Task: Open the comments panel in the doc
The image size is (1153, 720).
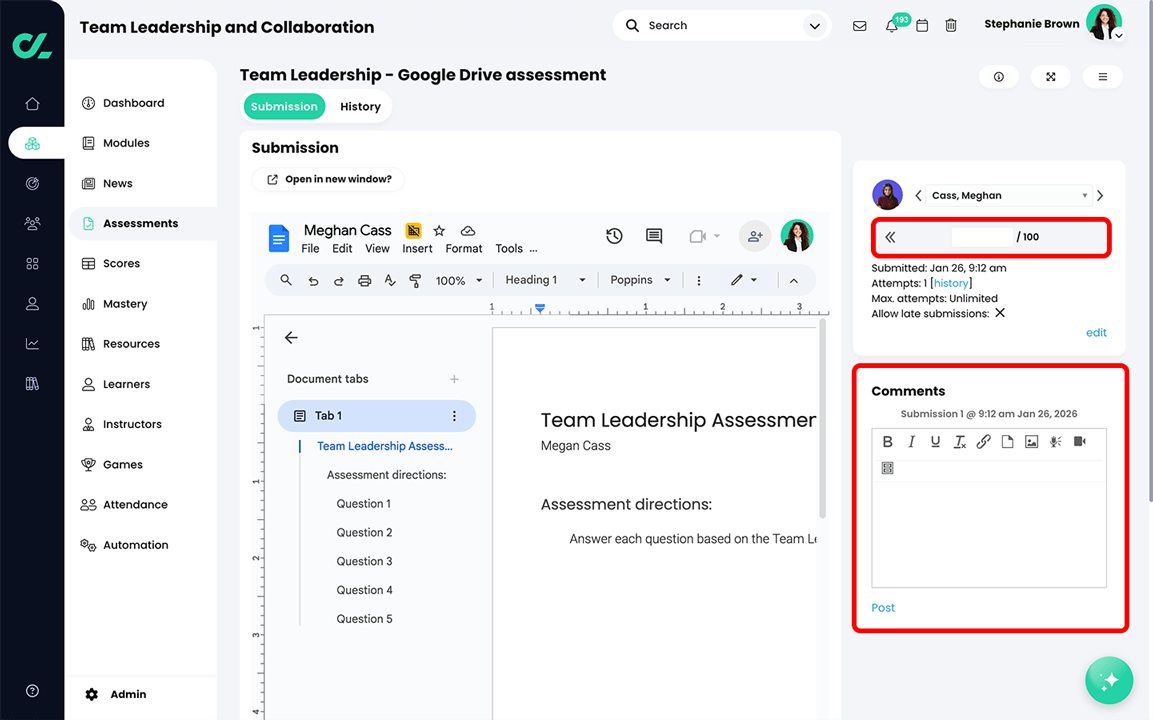Action: point(654,236)
